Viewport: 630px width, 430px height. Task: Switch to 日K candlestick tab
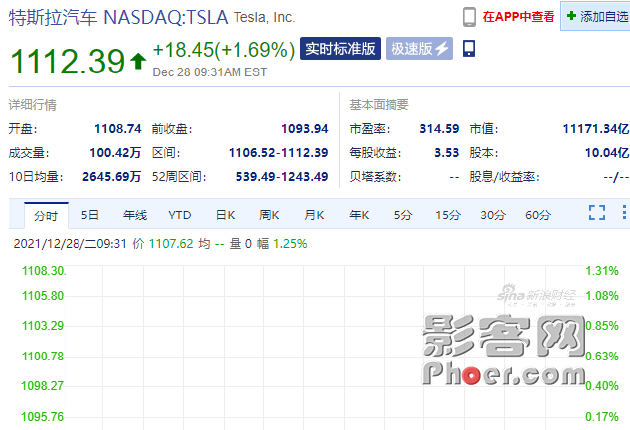tap(225, 215)
